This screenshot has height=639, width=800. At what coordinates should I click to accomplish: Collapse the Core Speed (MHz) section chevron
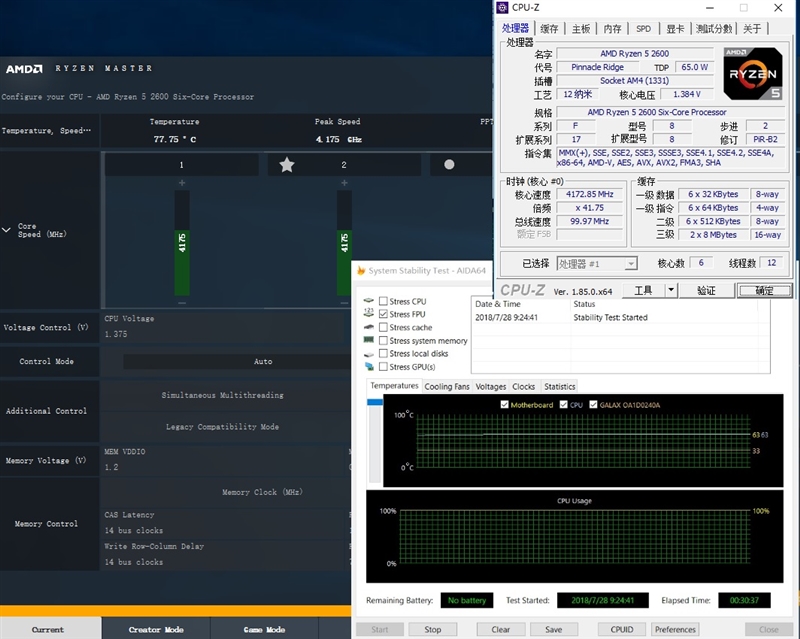tap(6, 230)
